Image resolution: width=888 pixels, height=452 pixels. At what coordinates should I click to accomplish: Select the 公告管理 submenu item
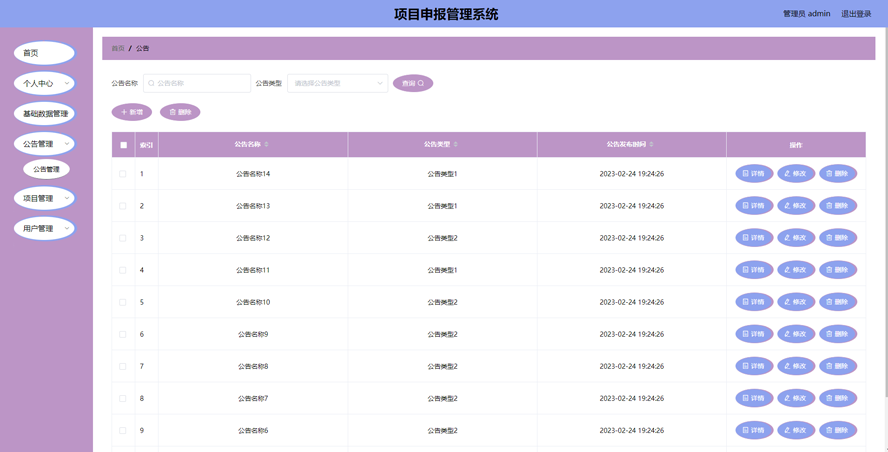tap(46, 169)
